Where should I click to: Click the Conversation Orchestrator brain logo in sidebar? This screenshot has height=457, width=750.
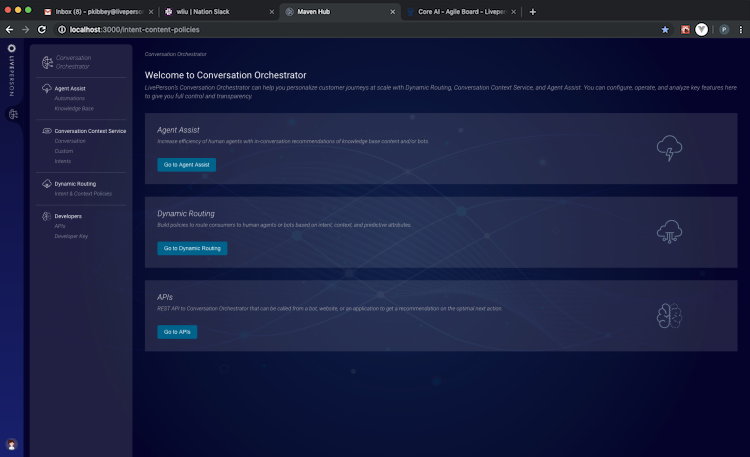click(x=47, y=62)
